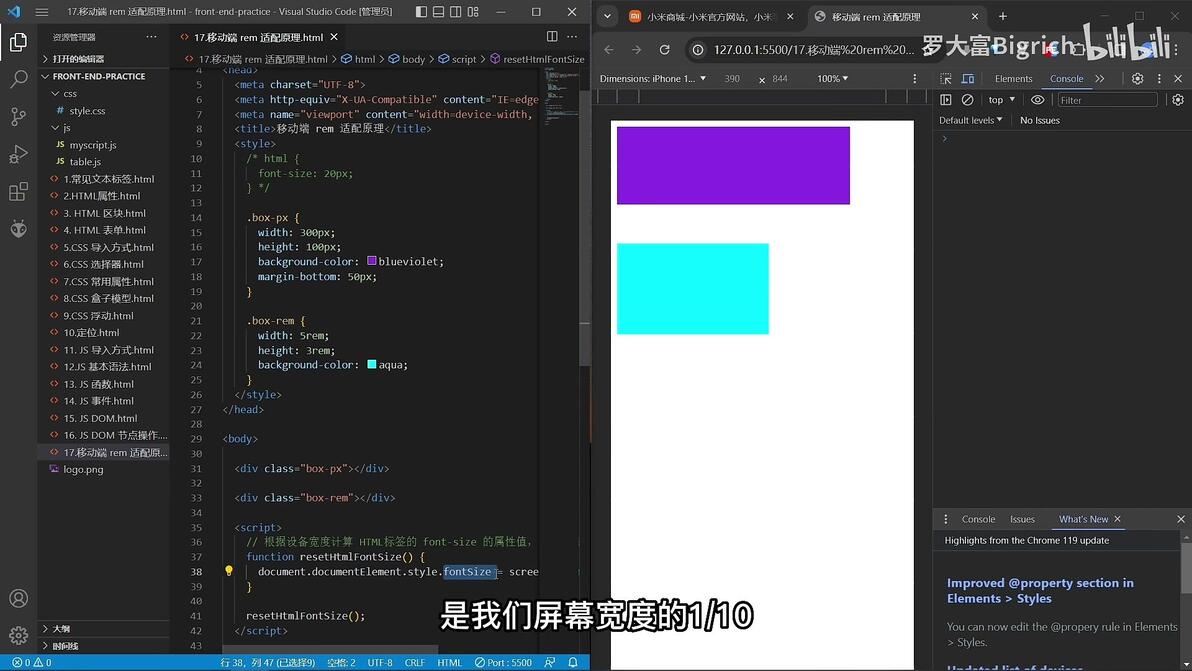Open Default levels dropdown
This screenshot has width=1192, height=671.
970,120
